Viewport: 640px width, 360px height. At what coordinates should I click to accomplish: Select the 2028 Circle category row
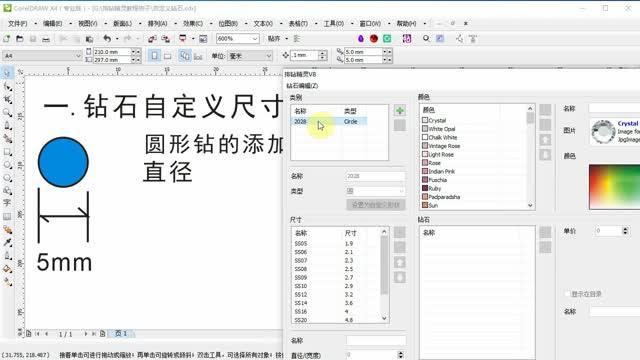point(330,121)
